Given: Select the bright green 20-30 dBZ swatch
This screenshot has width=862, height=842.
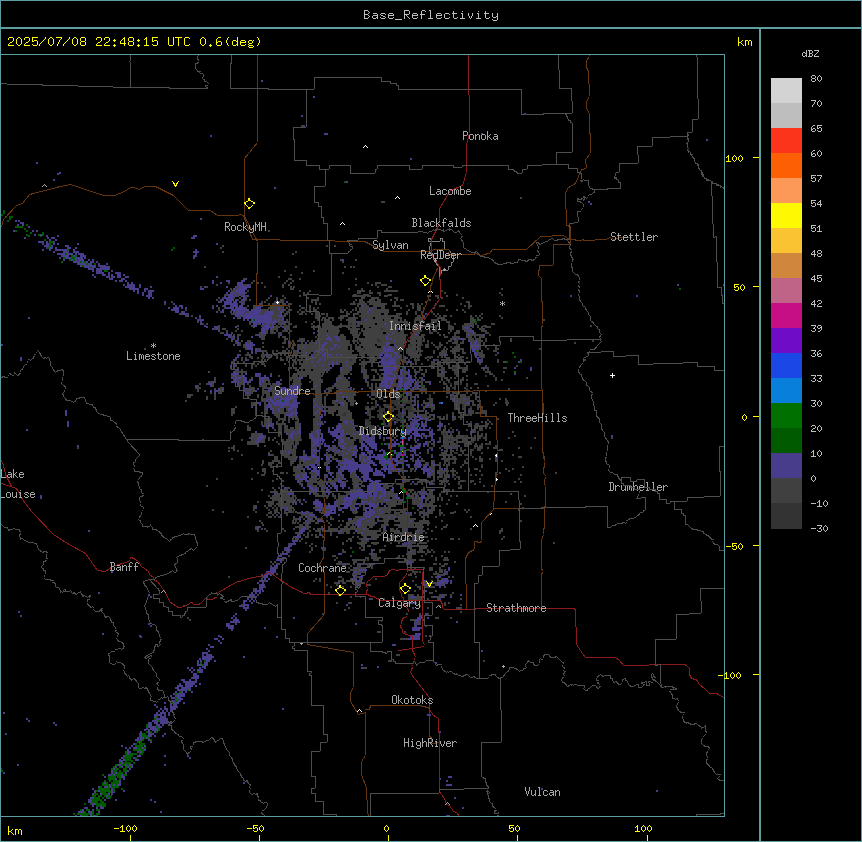Looking at the screenshot, I should point(786,416).
